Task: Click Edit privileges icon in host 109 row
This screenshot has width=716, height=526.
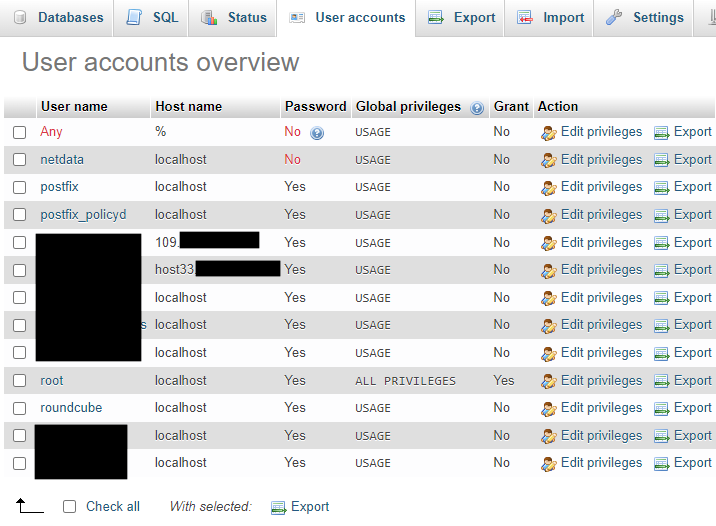Action: tap(548, 243)
